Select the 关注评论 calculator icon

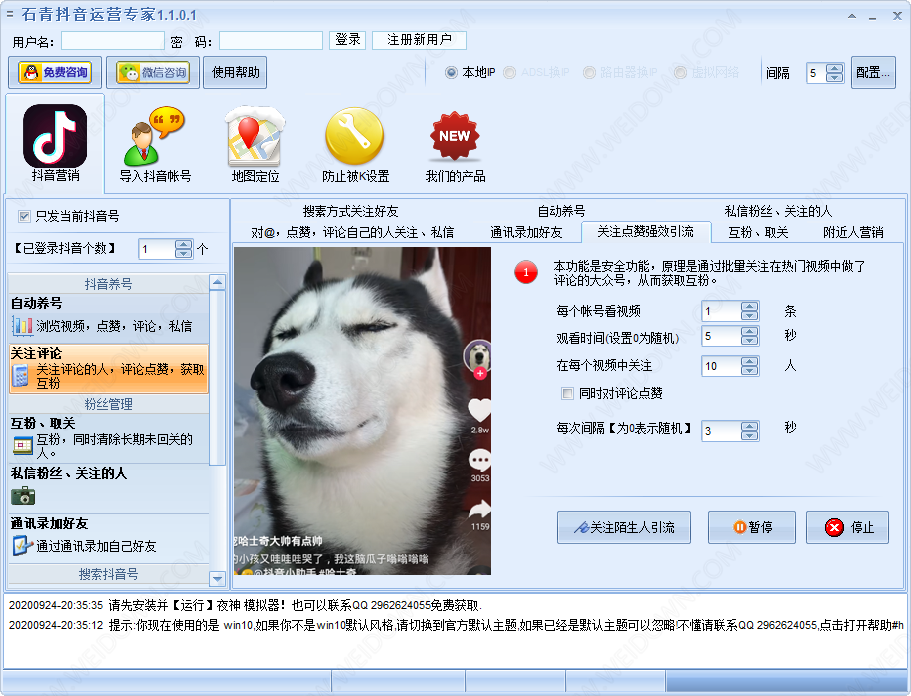click(21, 376)
